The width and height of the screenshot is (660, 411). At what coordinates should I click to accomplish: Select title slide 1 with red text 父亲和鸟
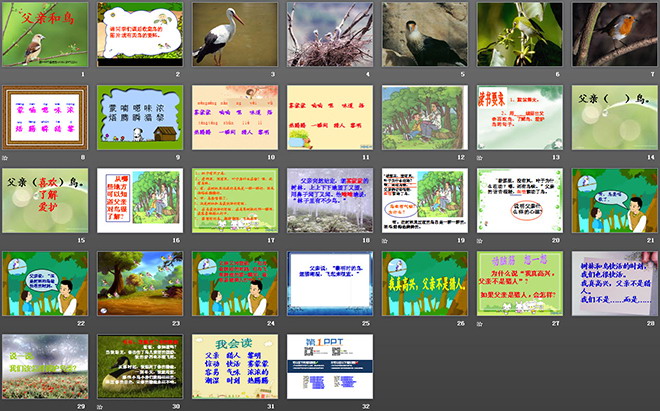[44, 34]
